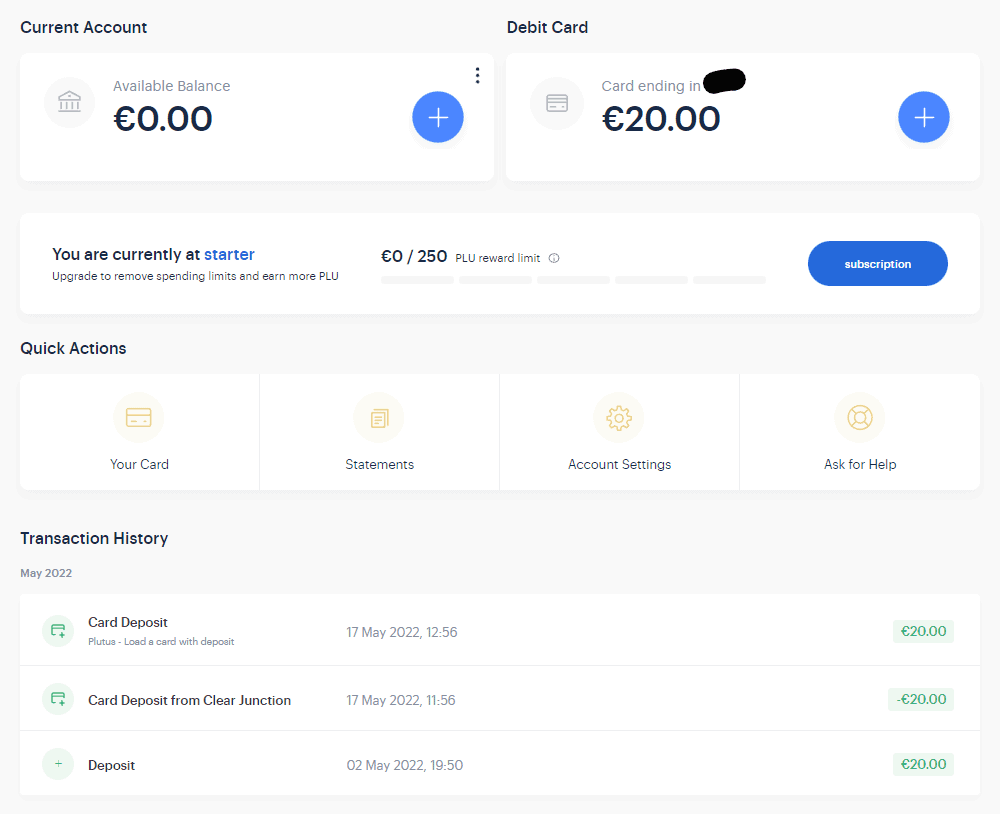Open the three-dot menu on Current Account

[477, 75]
